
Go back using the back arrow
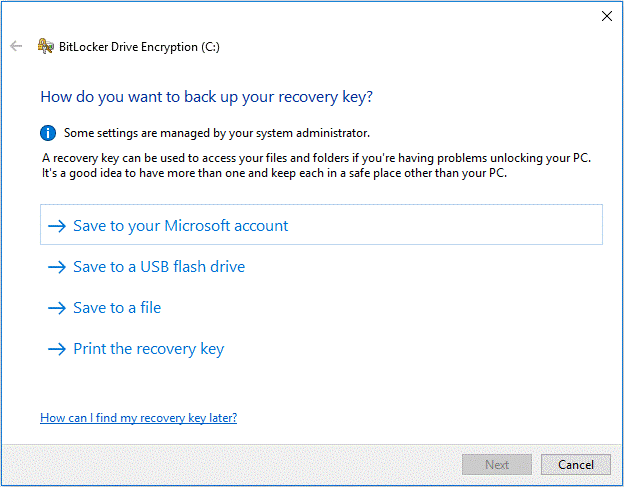point(16,46)
